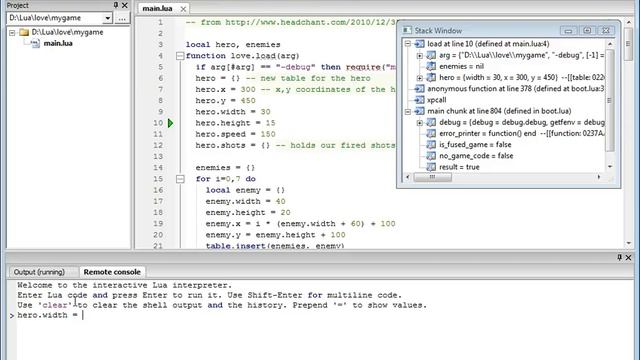Select the main.lua editor tab

click(x=157, y=9)
